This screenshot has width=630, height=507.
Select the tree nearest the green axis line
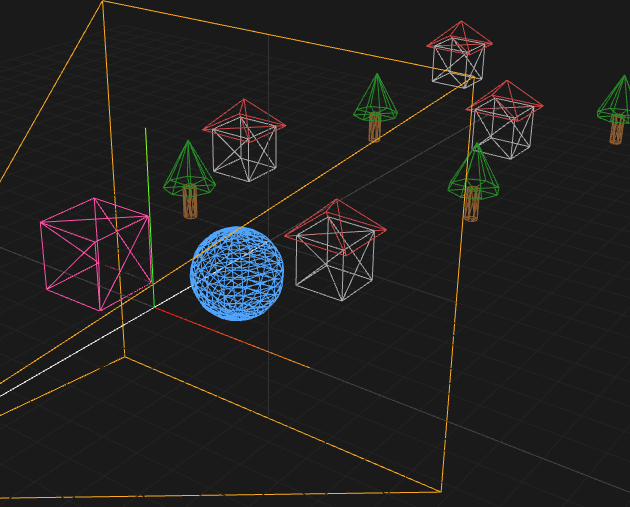coord(189,180)
